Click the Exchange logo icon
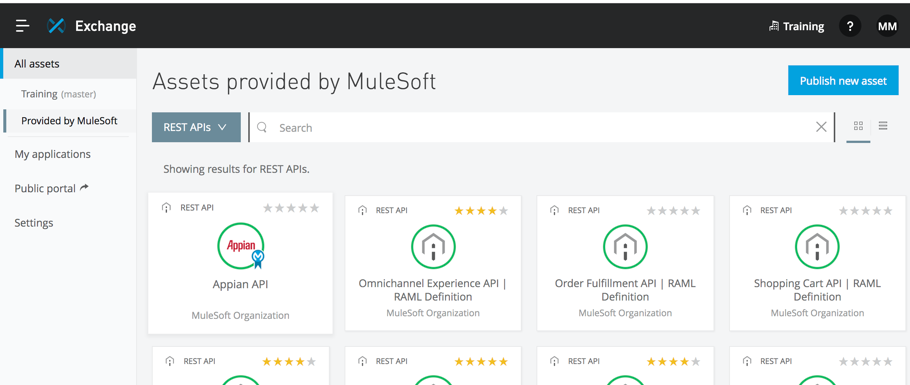The image size is (910, 385). [x=56, y=26]
